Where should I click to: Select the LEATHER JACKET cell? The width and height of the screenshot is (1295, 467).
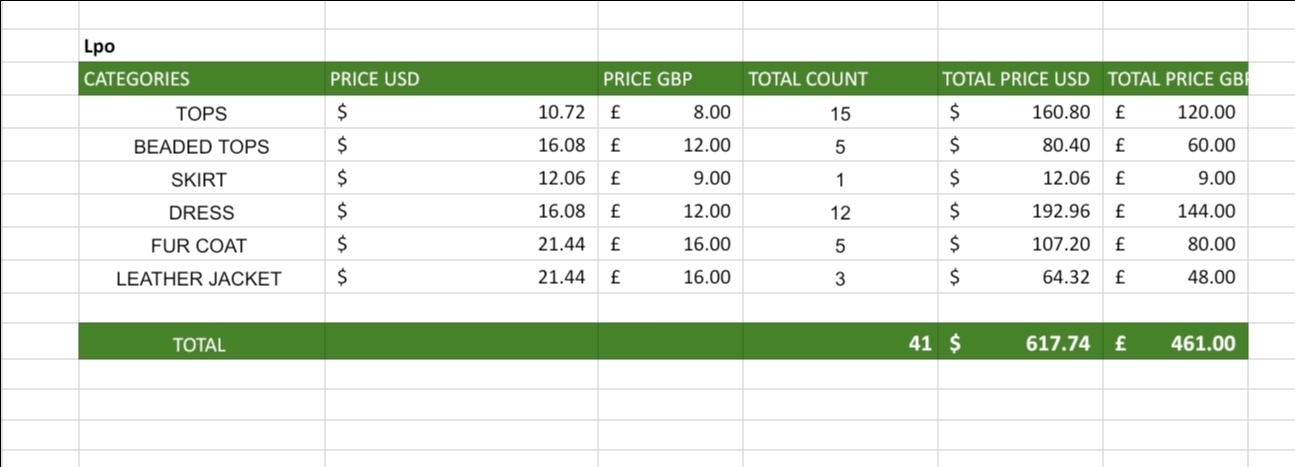click(x=201, y=278)
